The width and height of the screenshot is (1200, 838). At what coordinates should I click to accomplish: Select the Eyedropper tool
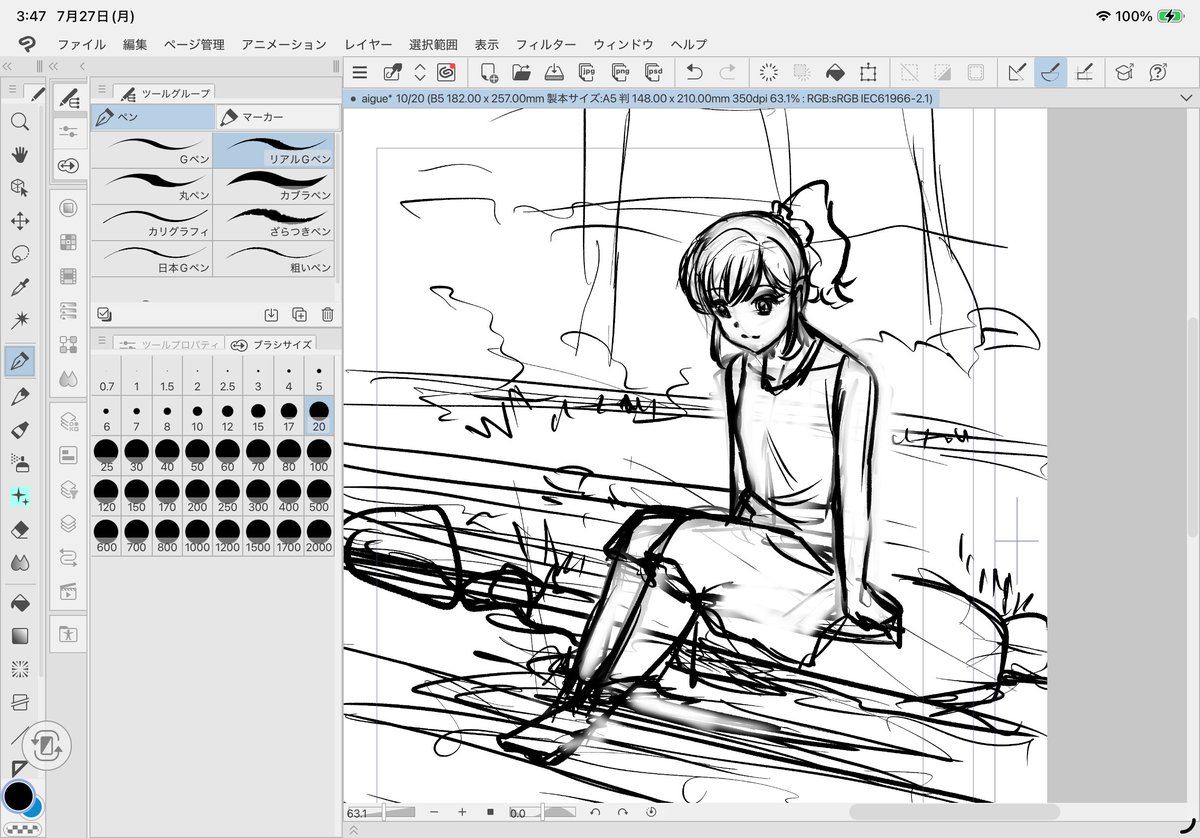(x=19, y=288)
